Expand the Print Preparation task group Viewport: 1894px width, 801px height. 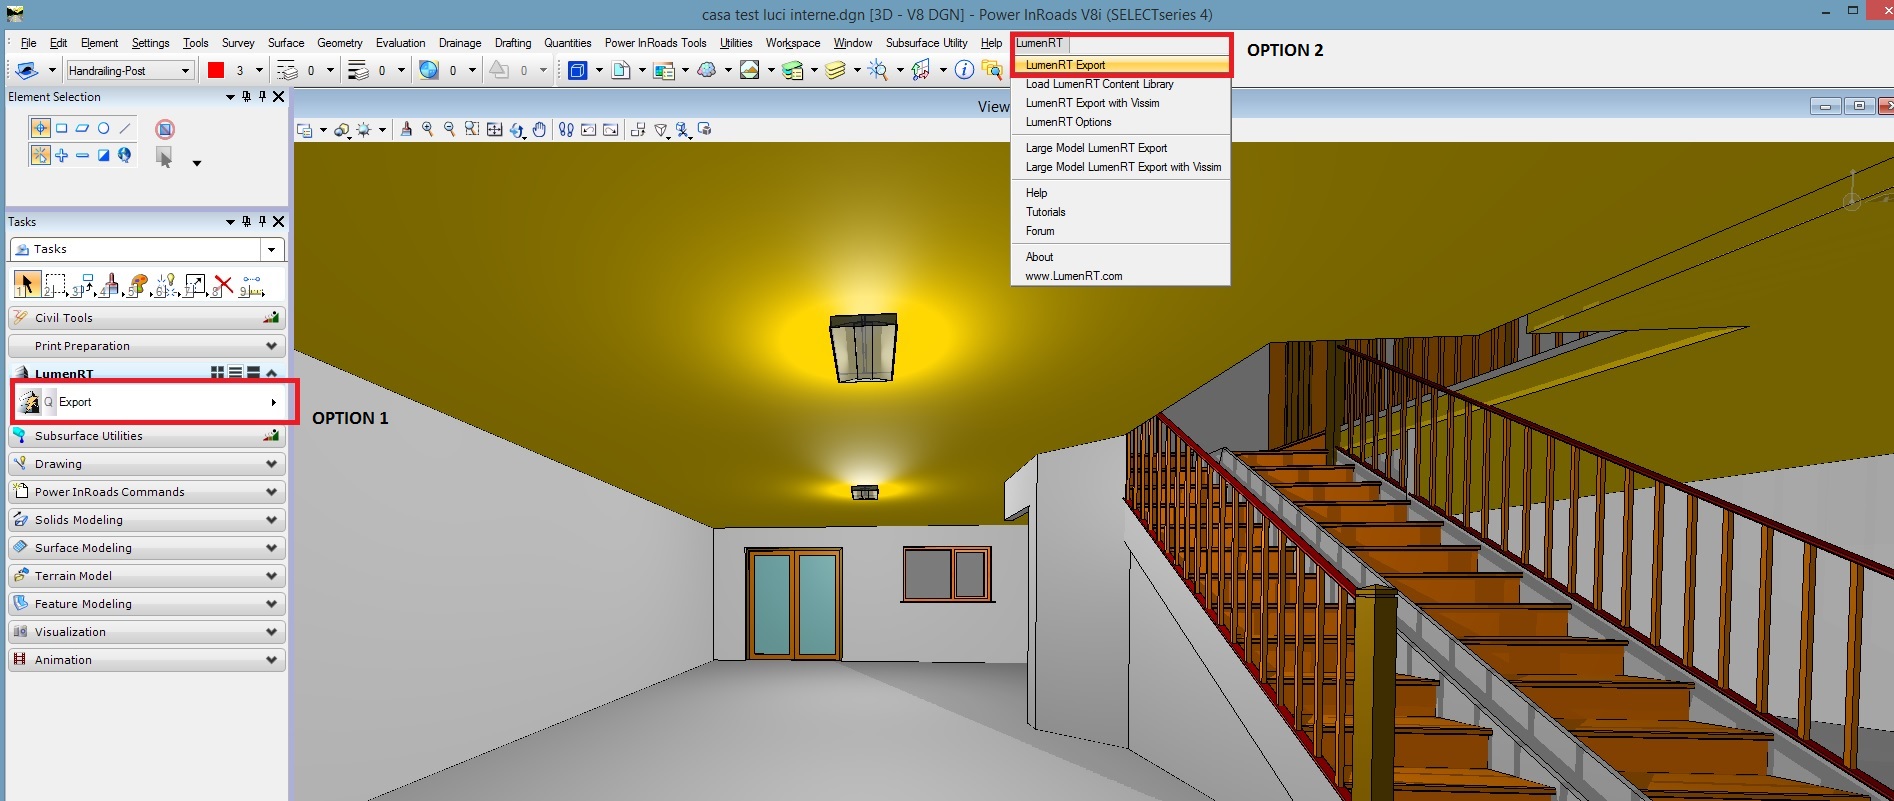coord(146,346)
